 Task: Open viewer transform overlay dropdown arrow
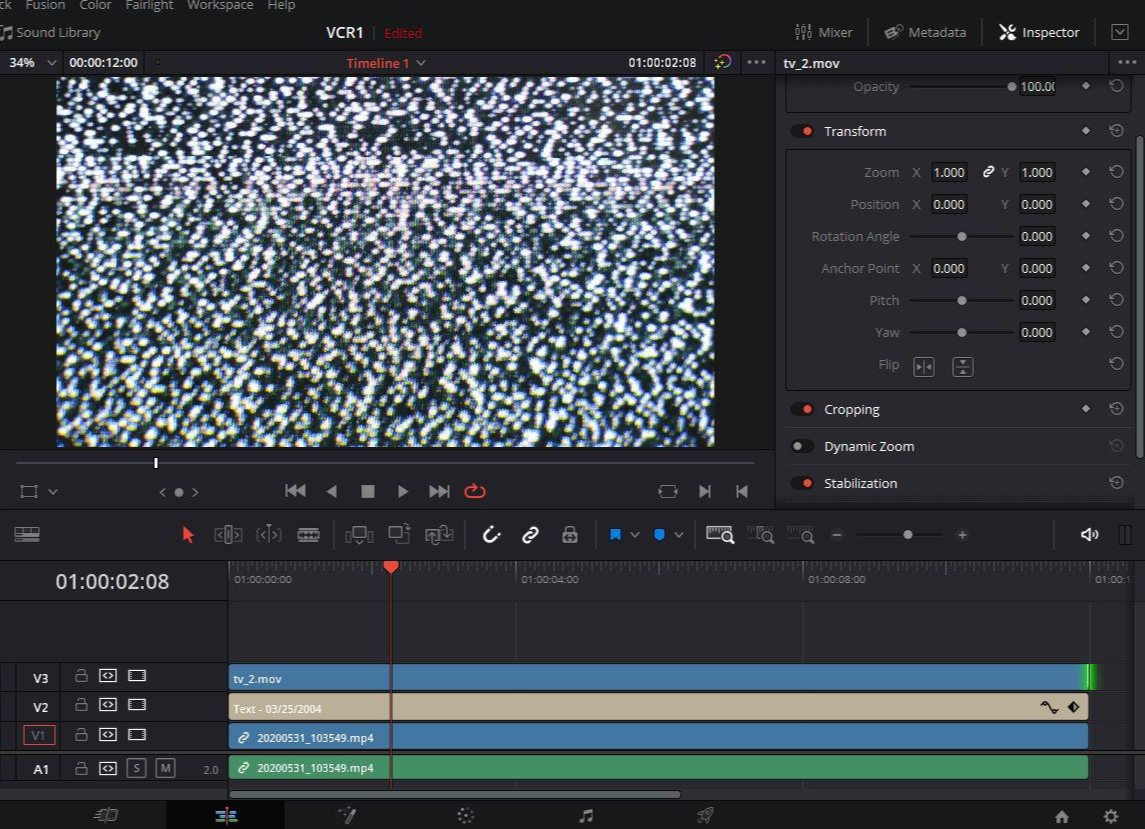point(53,492)
